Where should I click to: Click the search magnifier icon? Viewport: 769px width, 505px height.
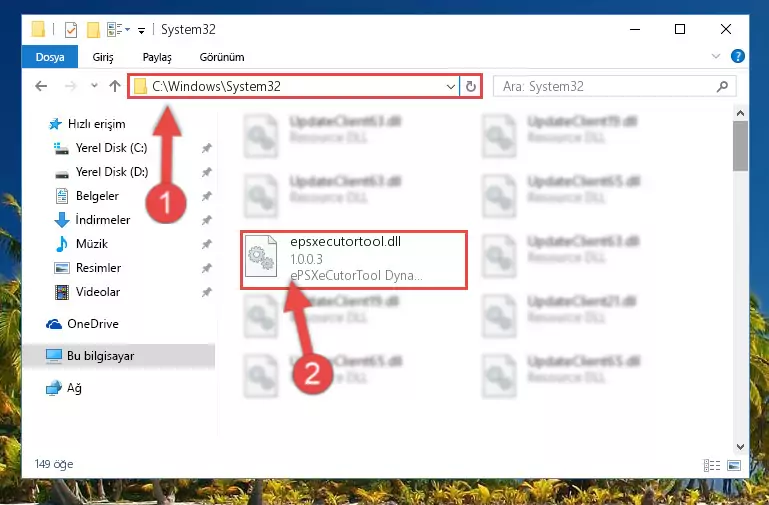[722, 87]
